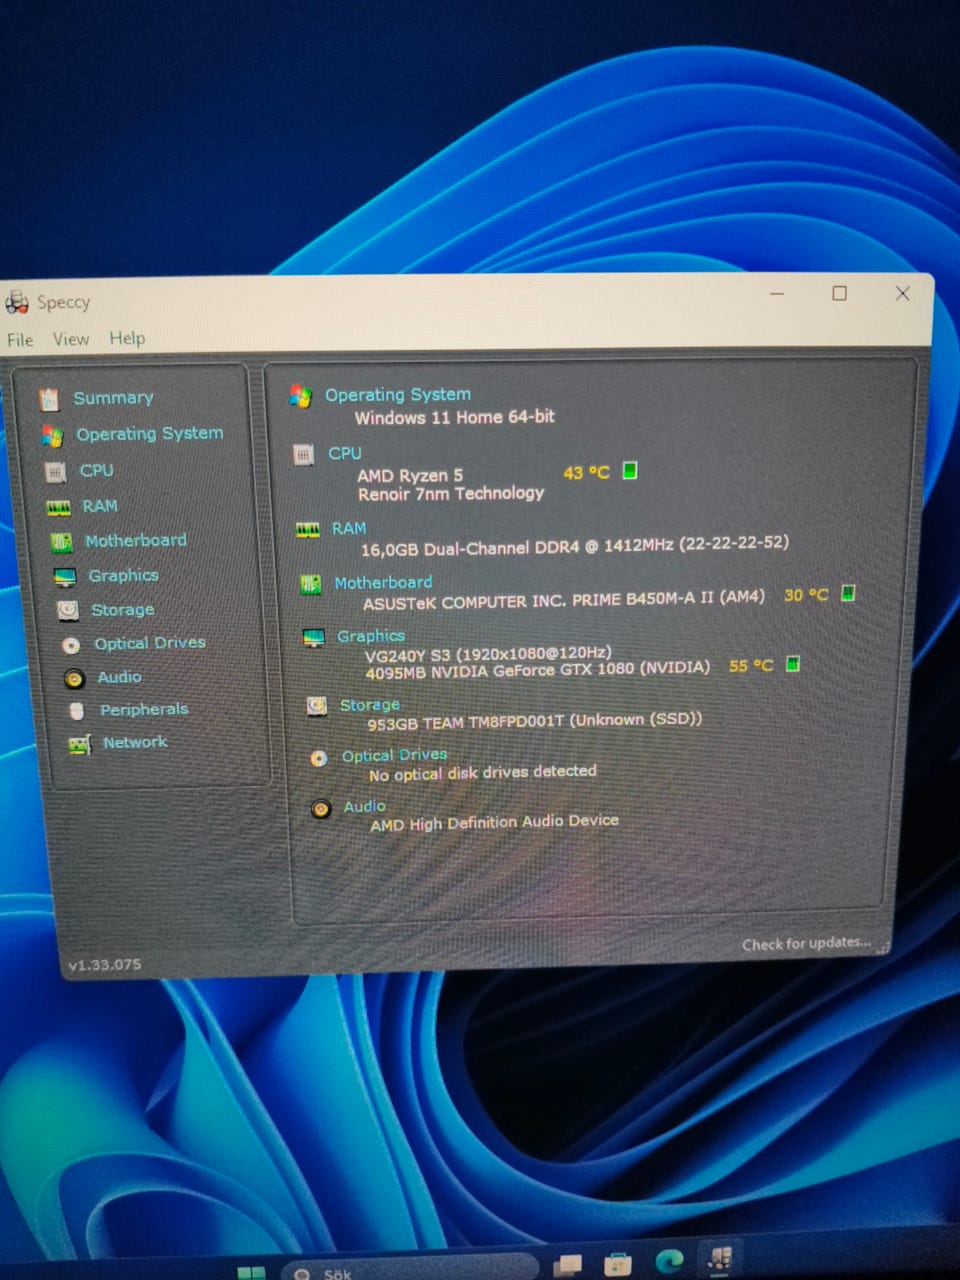Open the Help menu
The image size is (960, 1280).
click(127, 338)
